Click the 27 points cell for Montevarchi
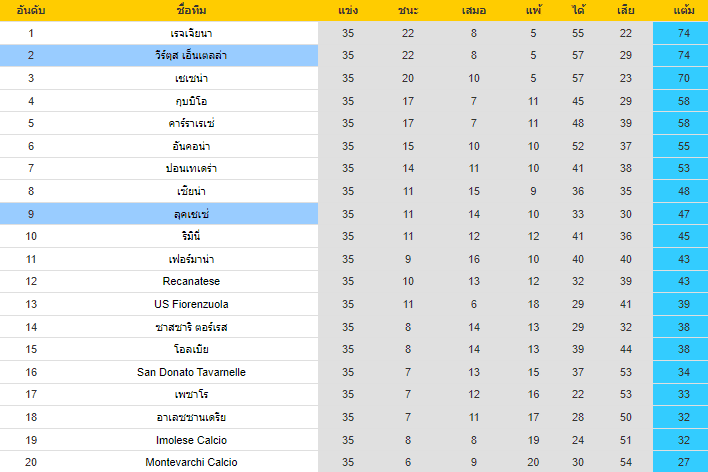The width and height of the screenshot is (708, 472). pos(684,462)
